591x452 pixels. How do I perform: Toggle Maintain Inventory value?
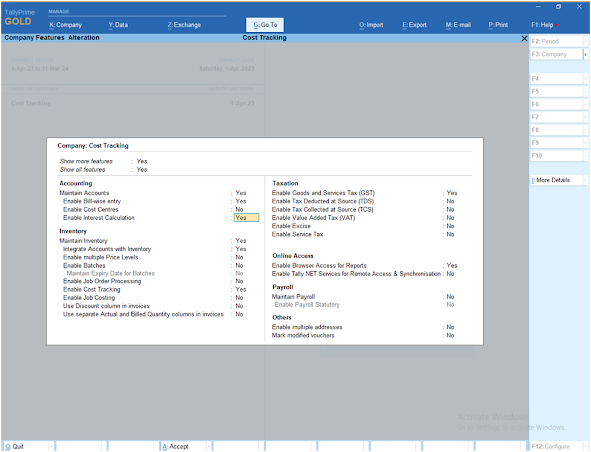[241, 241]
